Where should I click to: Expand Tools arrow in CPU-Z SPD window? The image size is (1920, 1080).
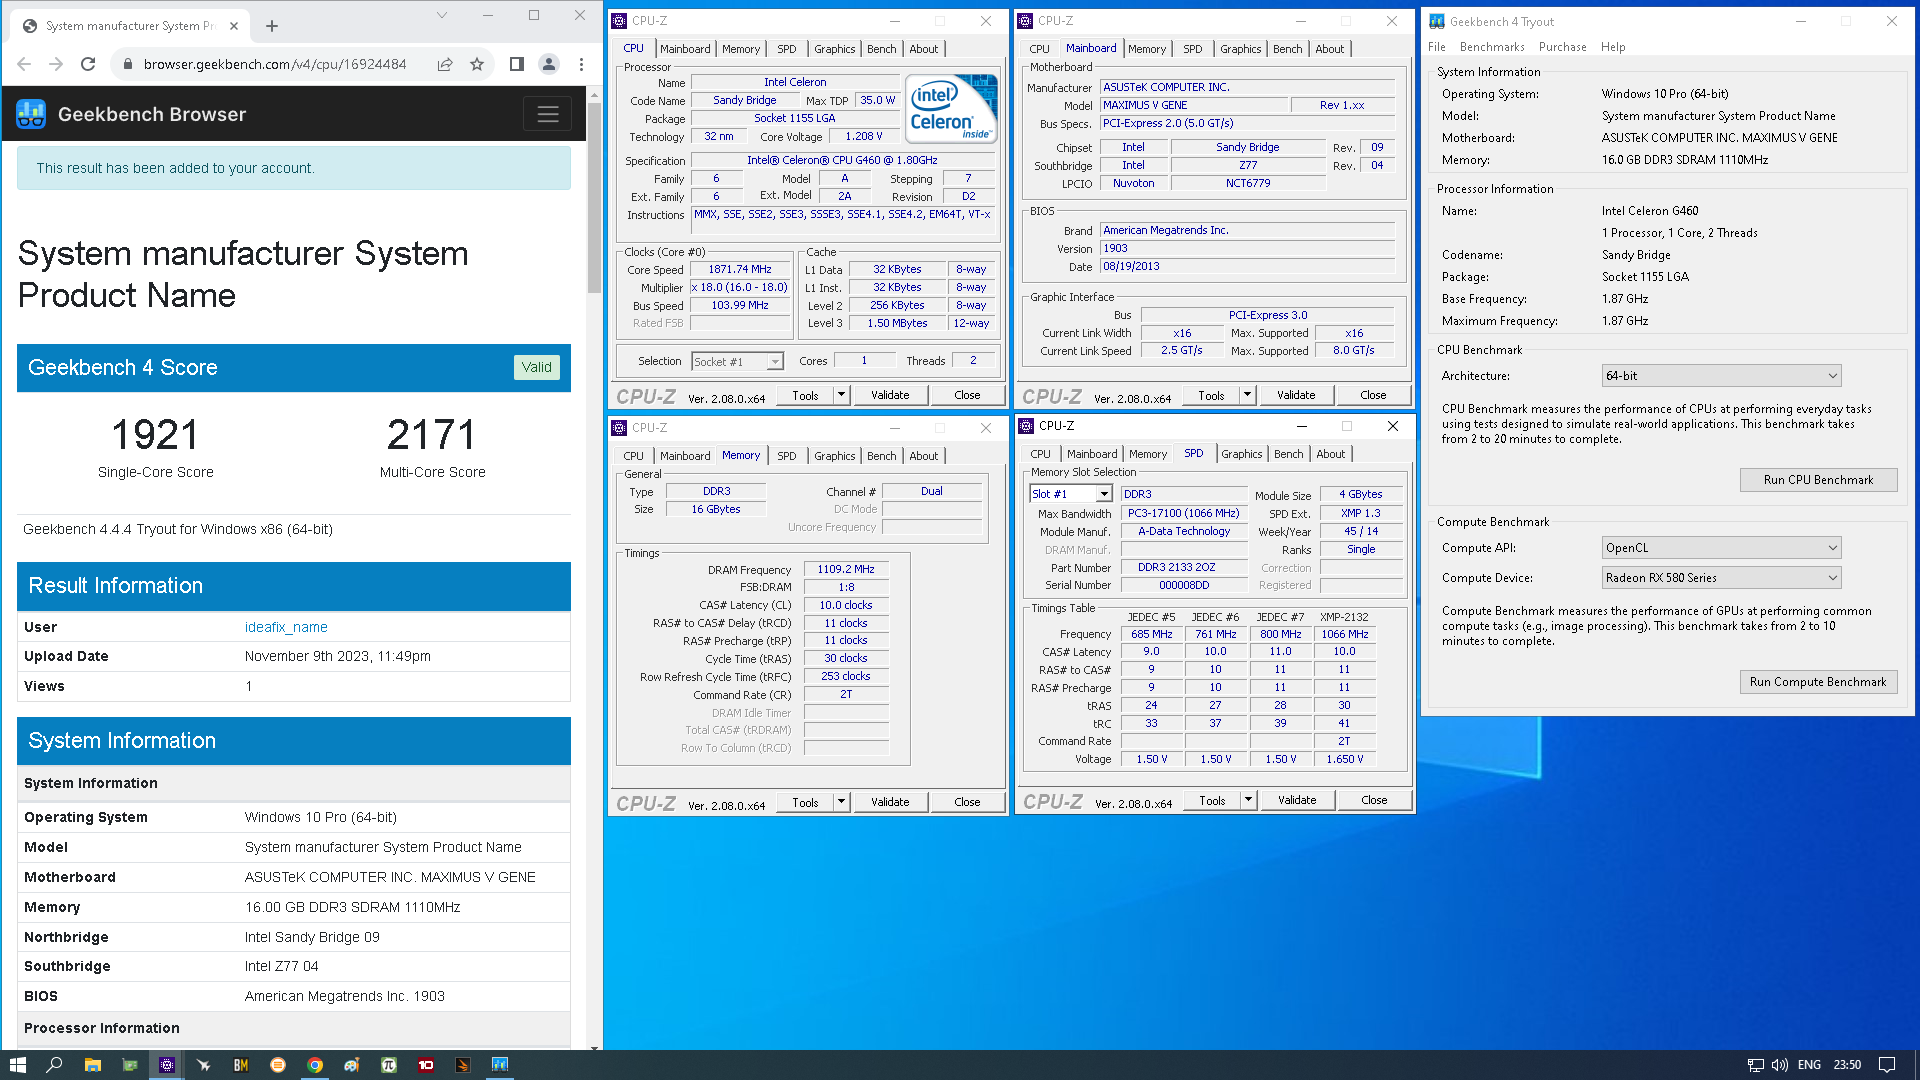click(1248, 800)
